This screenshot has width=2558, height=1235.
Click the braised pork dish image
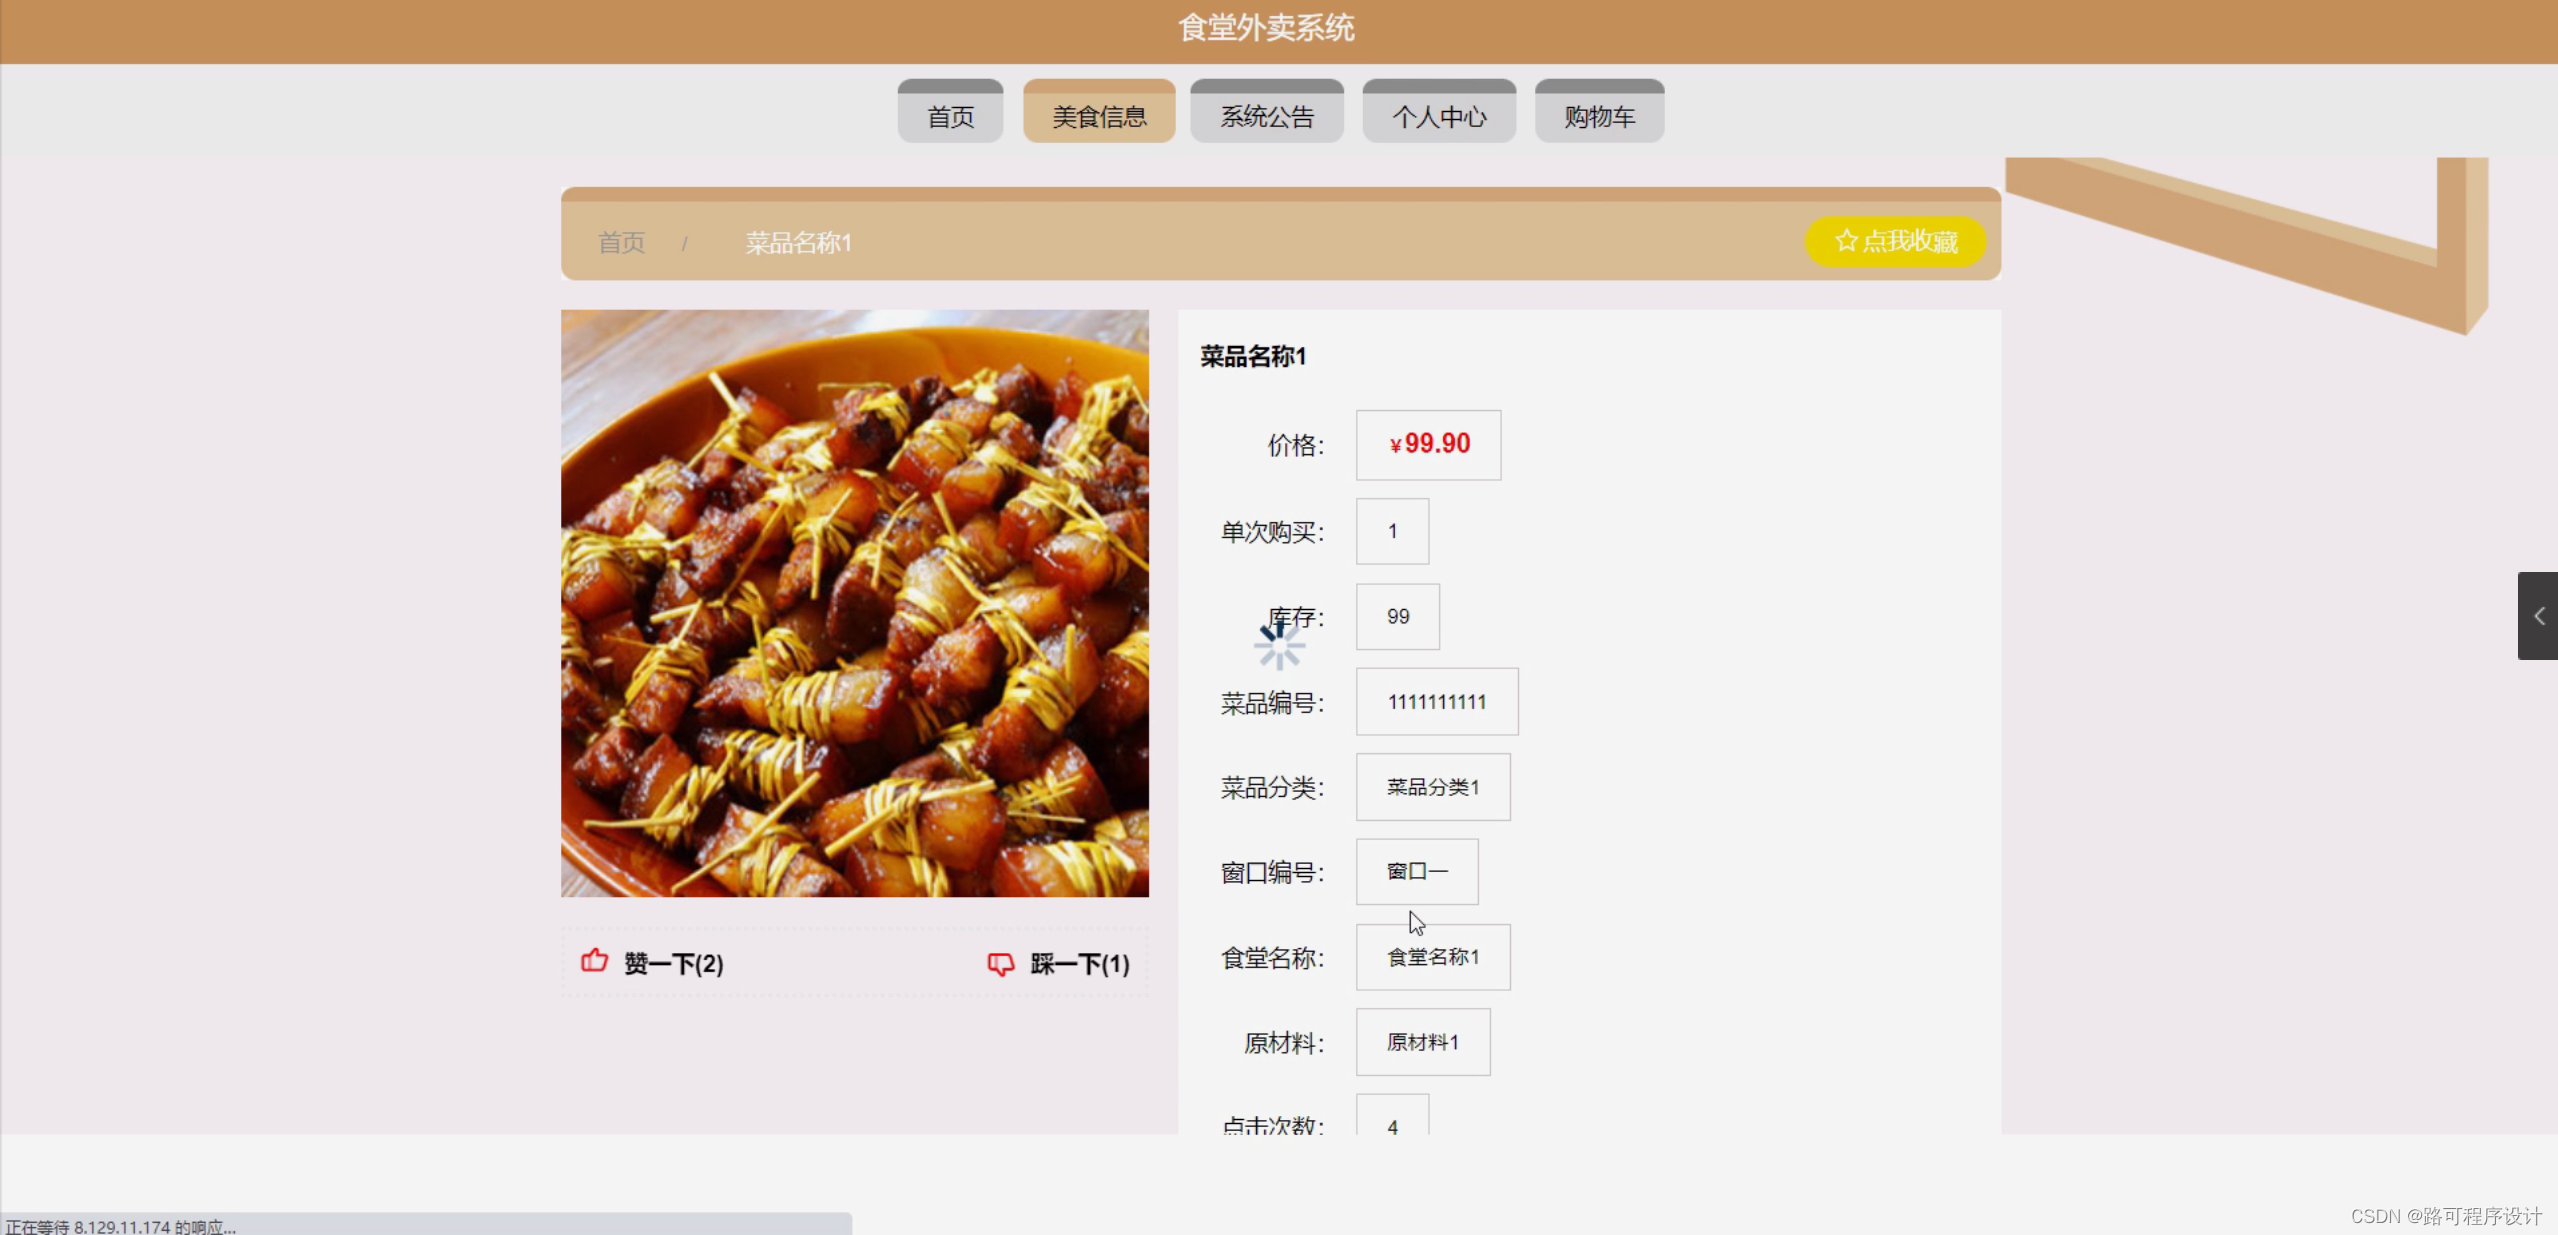[854, 603]
